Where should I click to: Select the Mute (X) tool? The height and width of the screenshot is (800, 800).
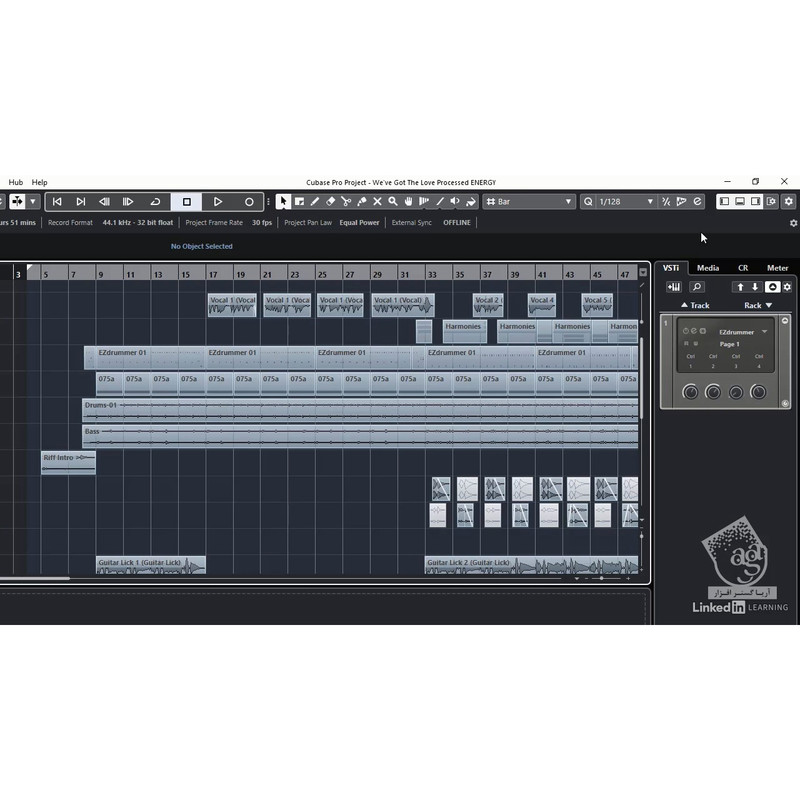377,202
